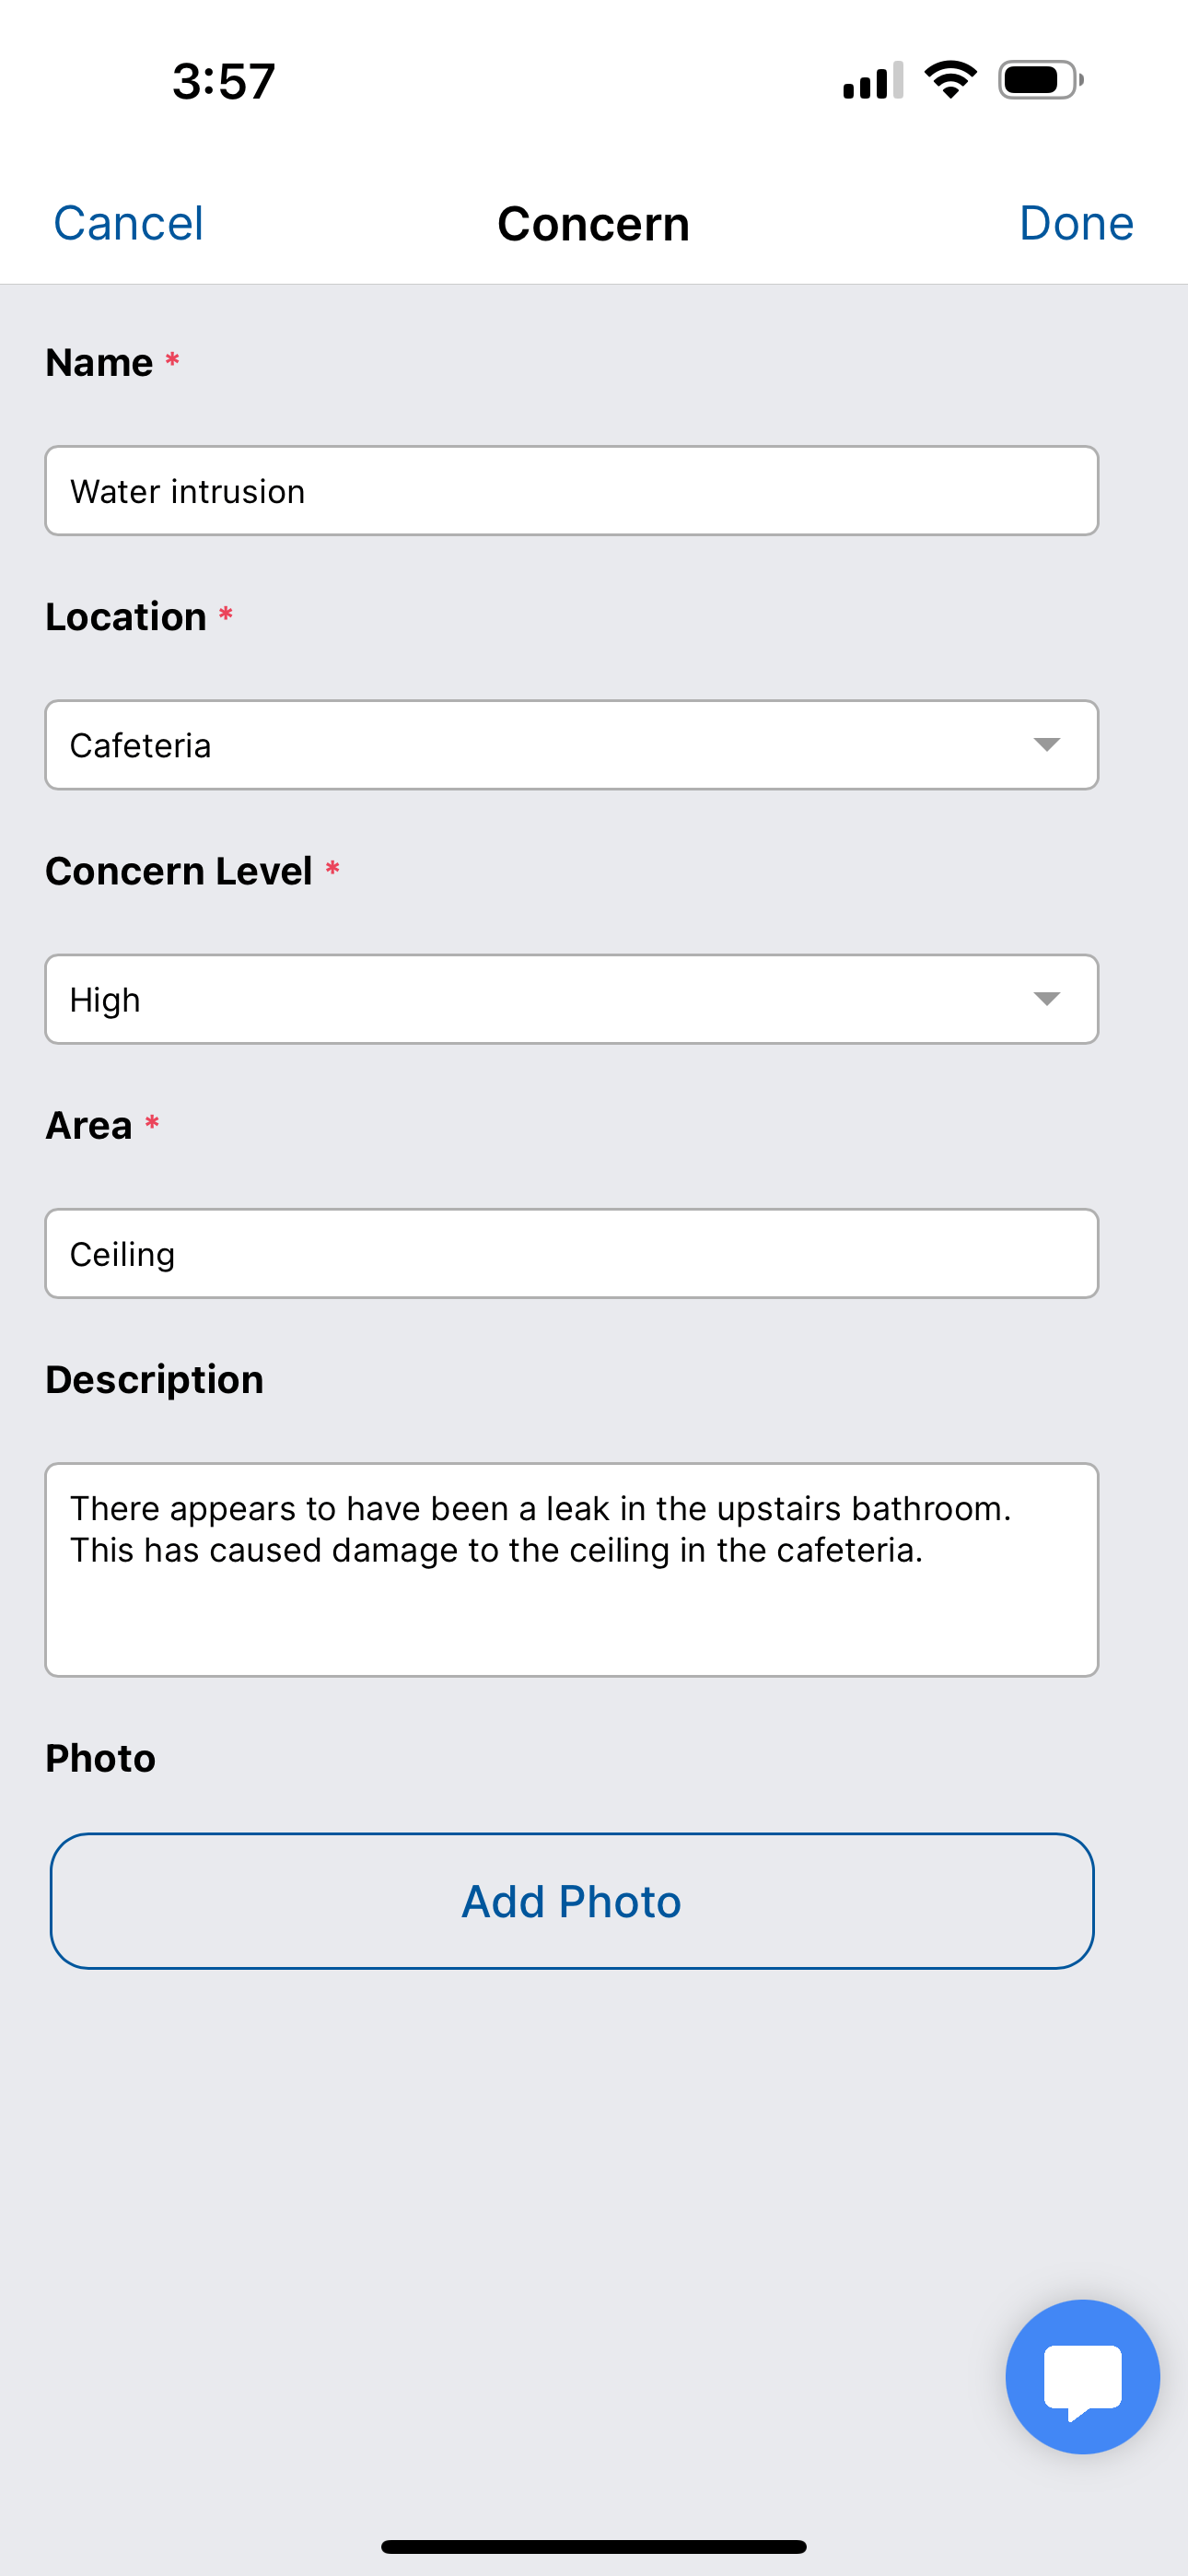Open the Concern Level dropdown arrow
Image resolution: width=1188 pixels, height=2576 pixels.
tap(1046, 999)
